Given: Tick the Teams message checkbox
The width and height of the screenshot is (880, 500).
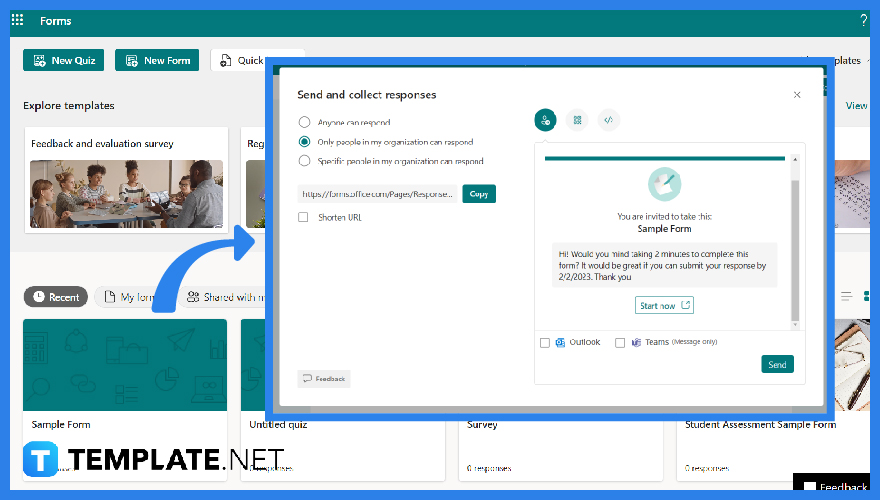Looking at the screenshot, I should 620,343.
